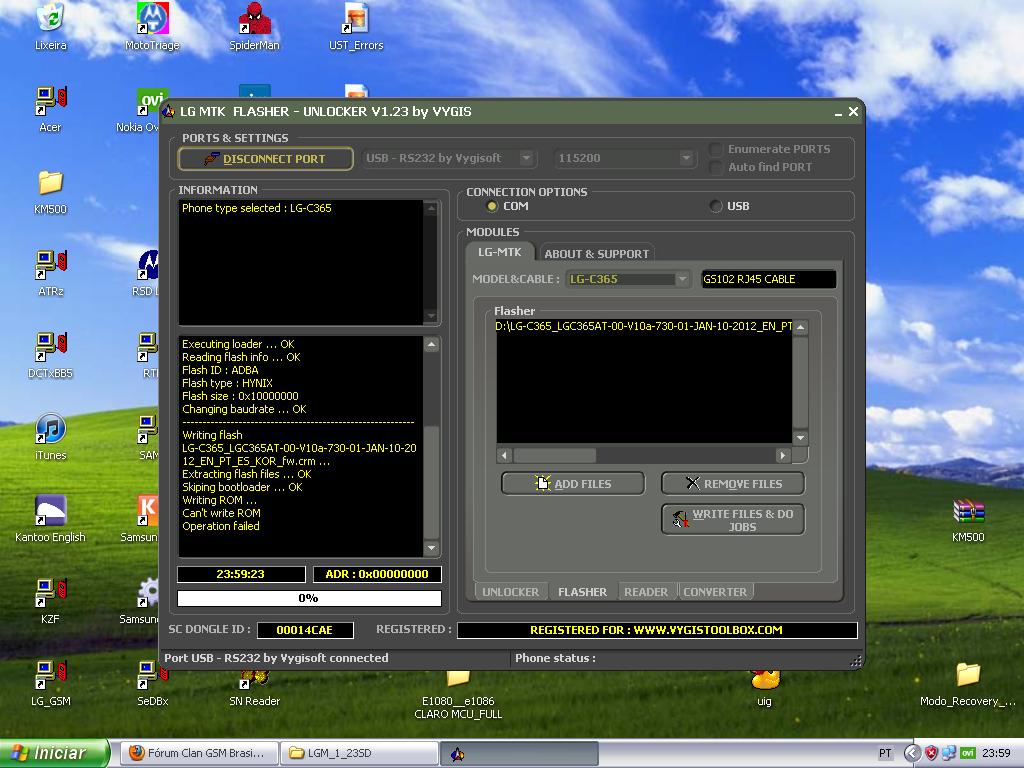Click SC dongle ID 00014CAE field

pyautogui.click(x=305, y=630)
